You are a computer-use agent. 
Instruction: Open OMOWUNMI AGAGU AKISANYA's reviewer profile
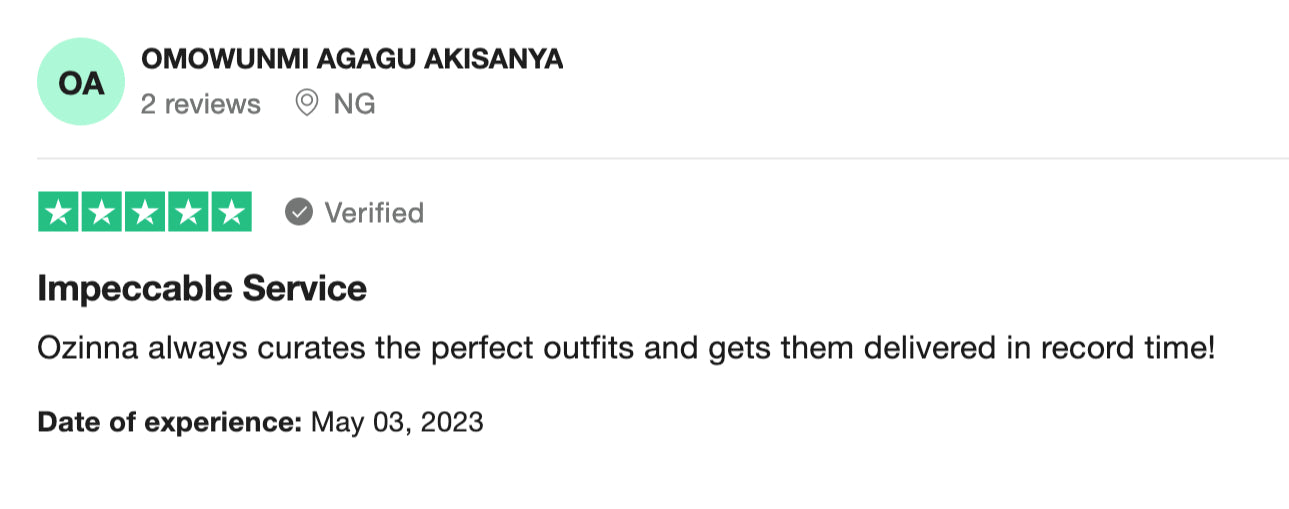352,59
